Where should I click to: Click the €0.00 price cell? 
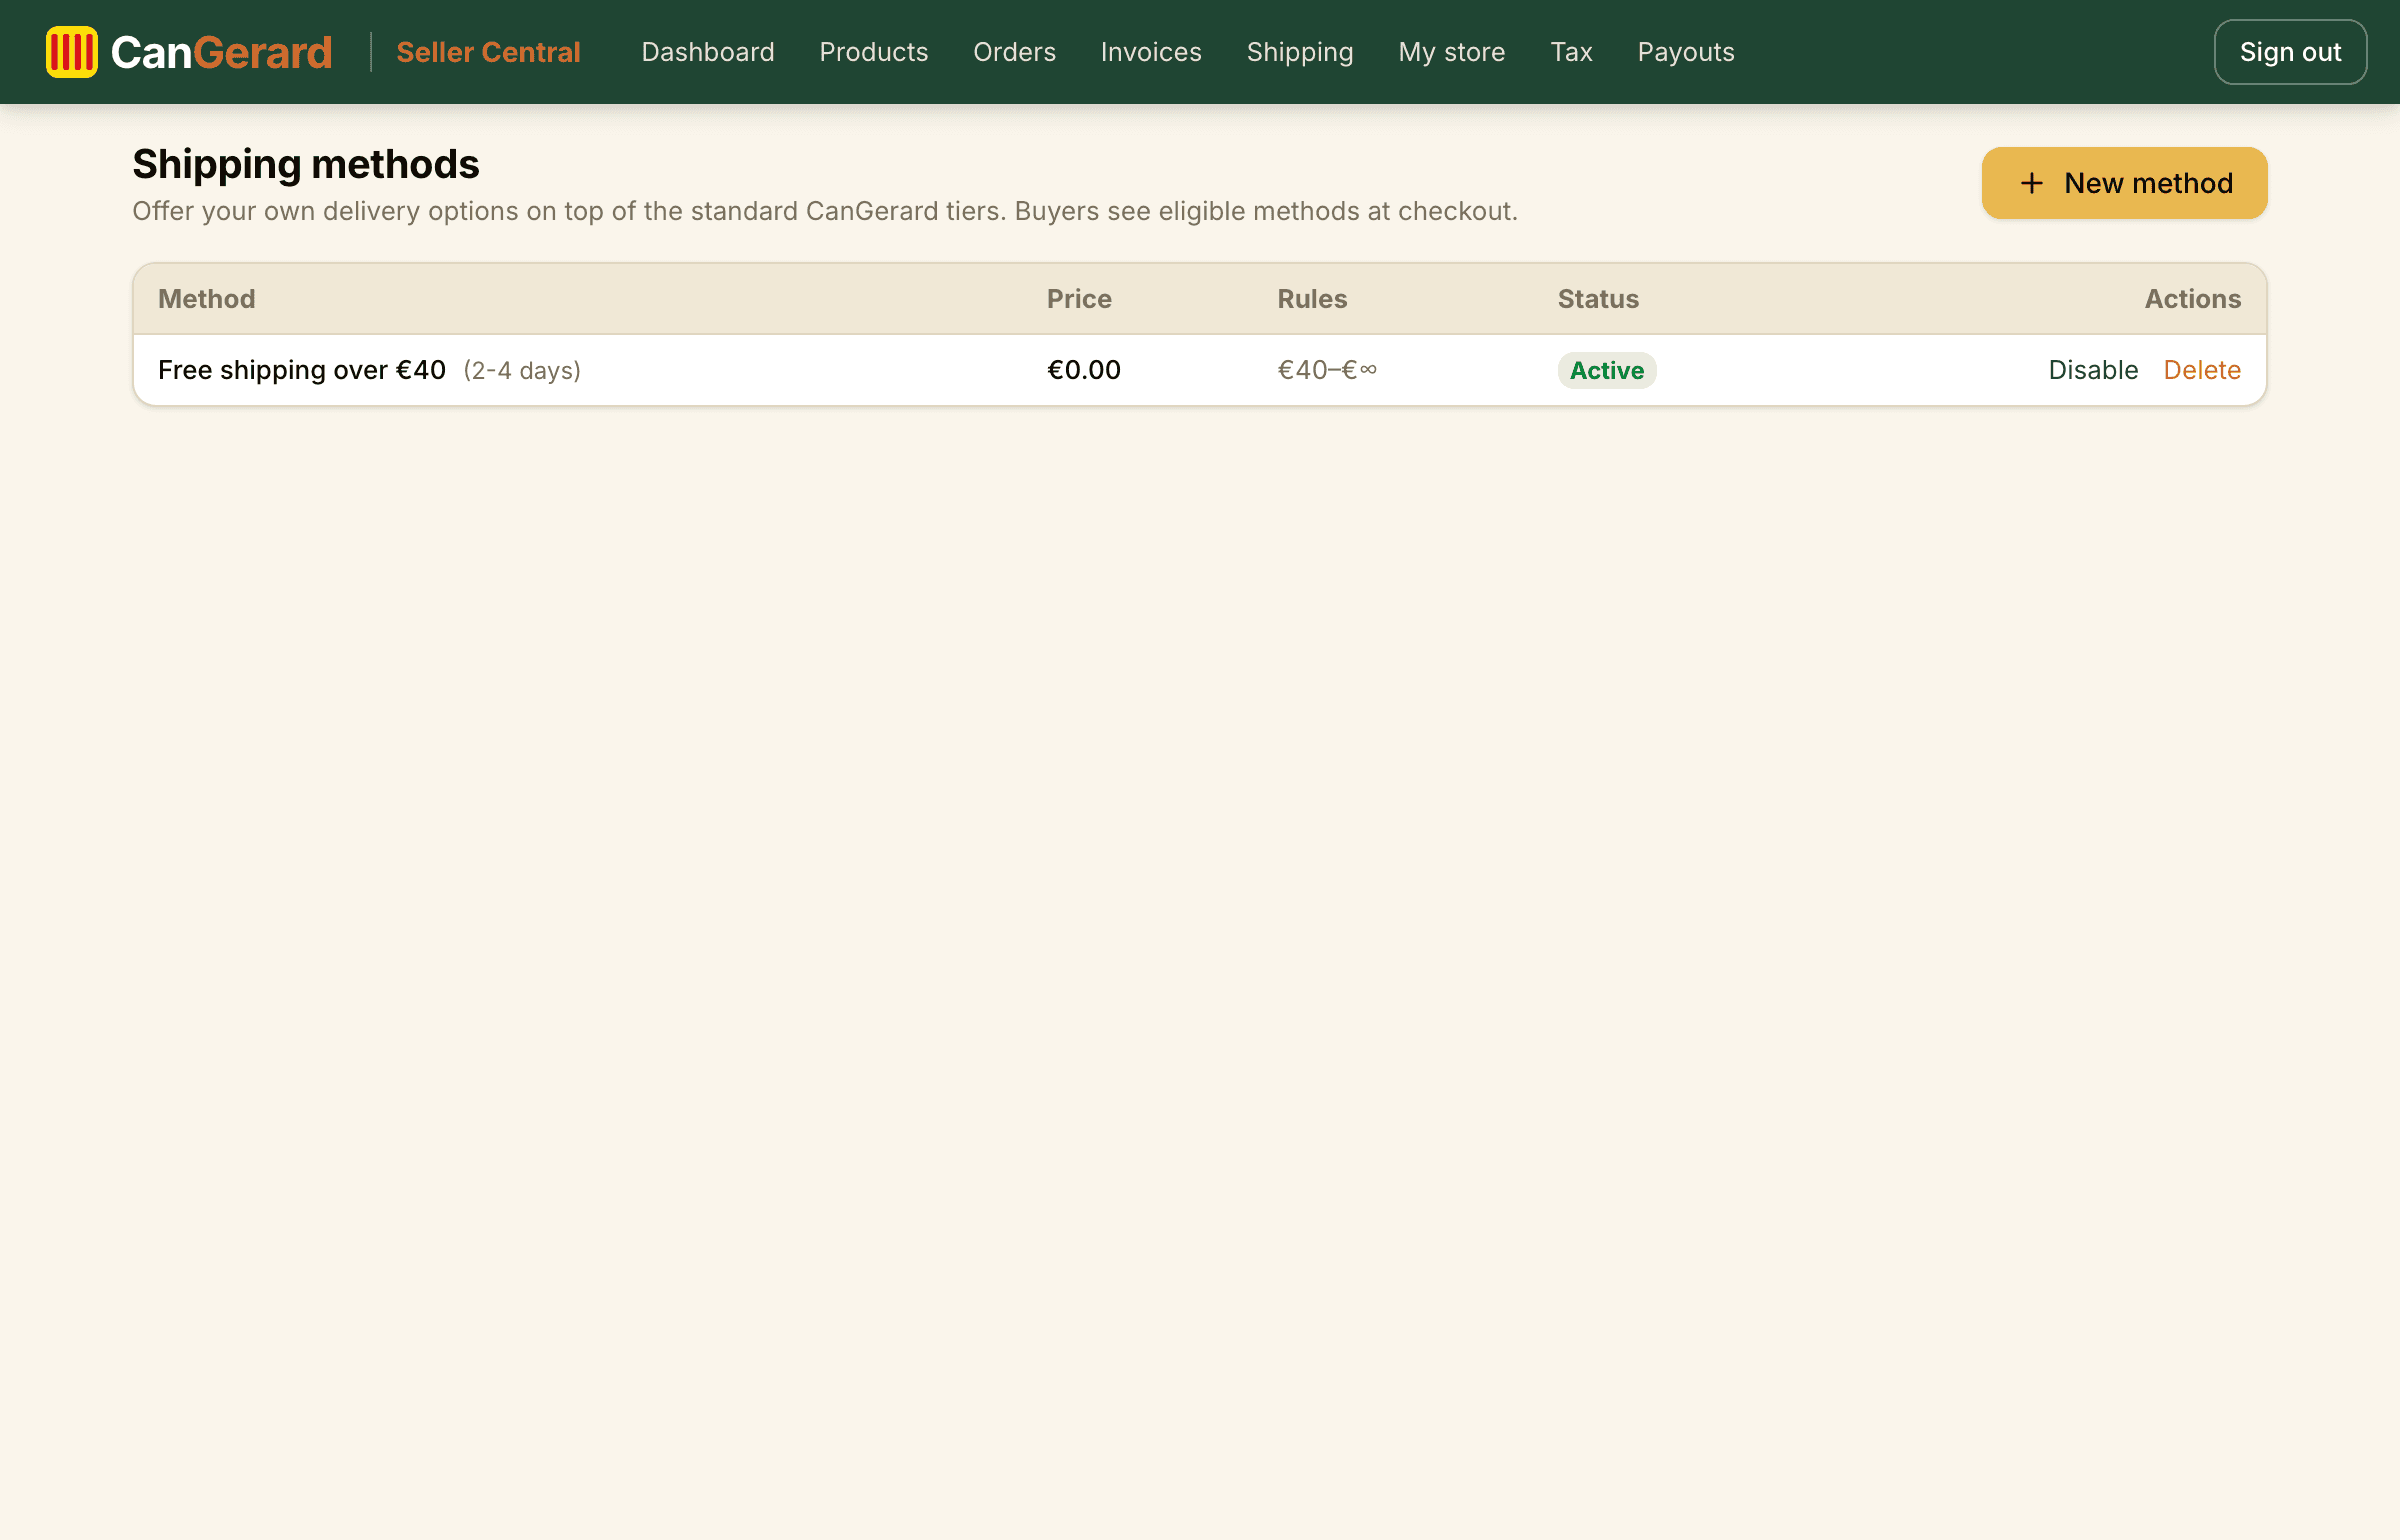(1084, 370)
